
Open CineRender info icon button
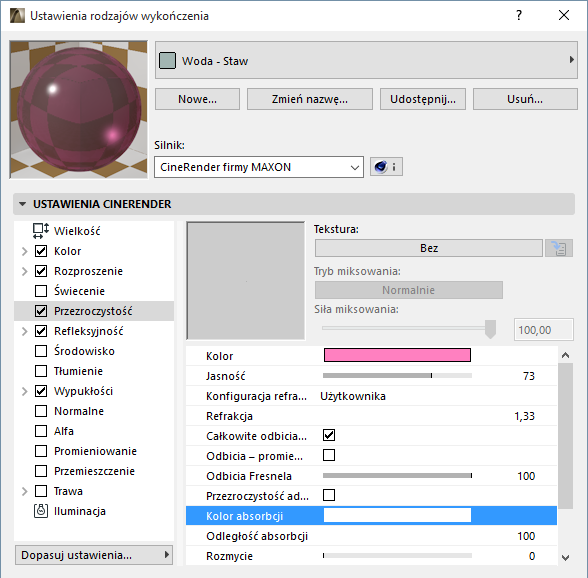coord(386,167)
